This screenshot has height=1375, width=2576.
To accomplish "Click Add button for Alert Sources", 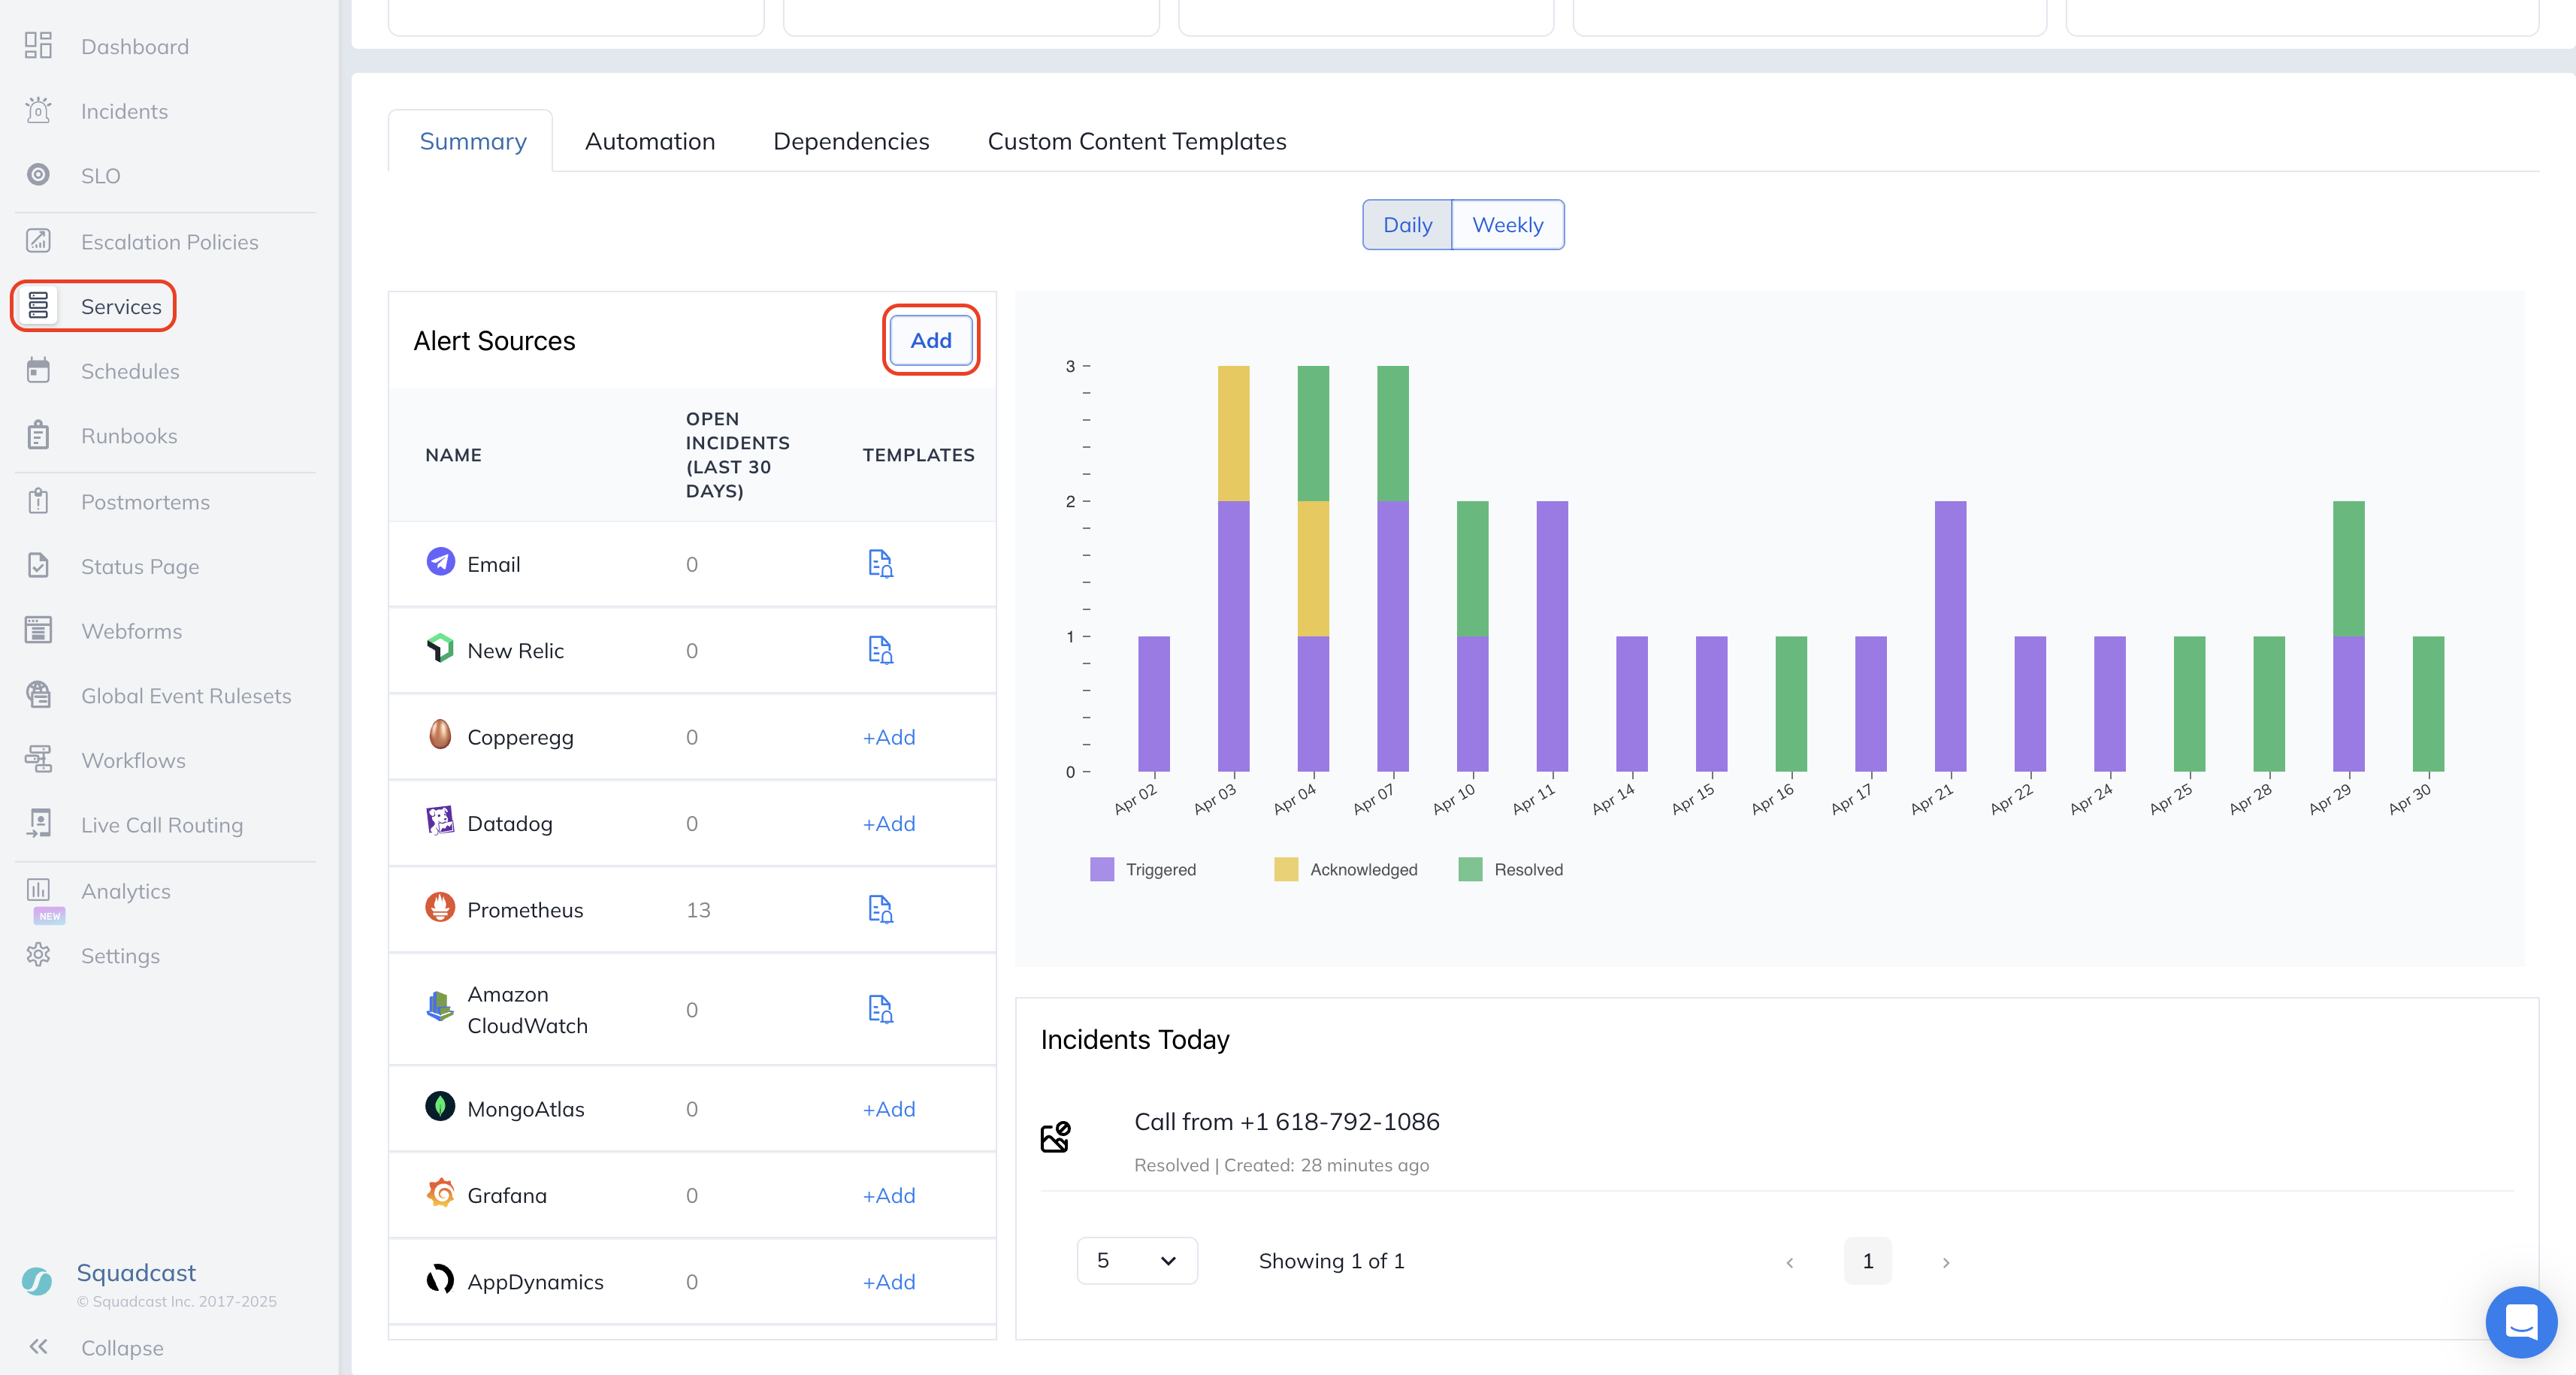I will tap(930, 340).
